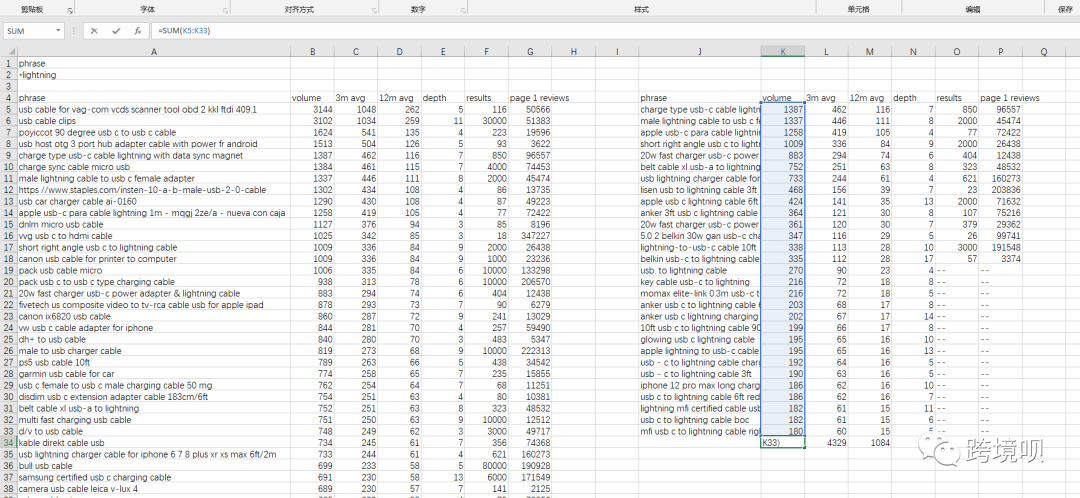
Task: Select column M header
Action: click(869, 52)
